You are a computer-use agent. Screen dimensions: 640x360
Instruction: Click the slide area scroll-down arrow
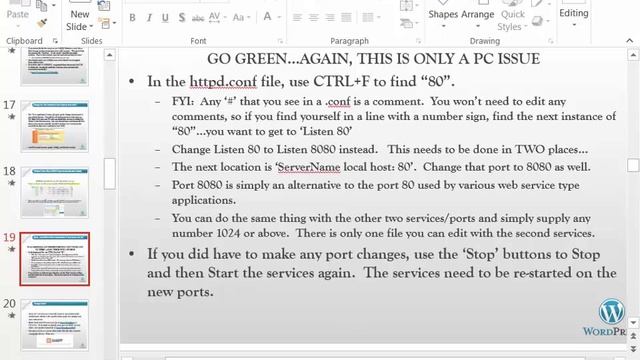coord(633,322)
